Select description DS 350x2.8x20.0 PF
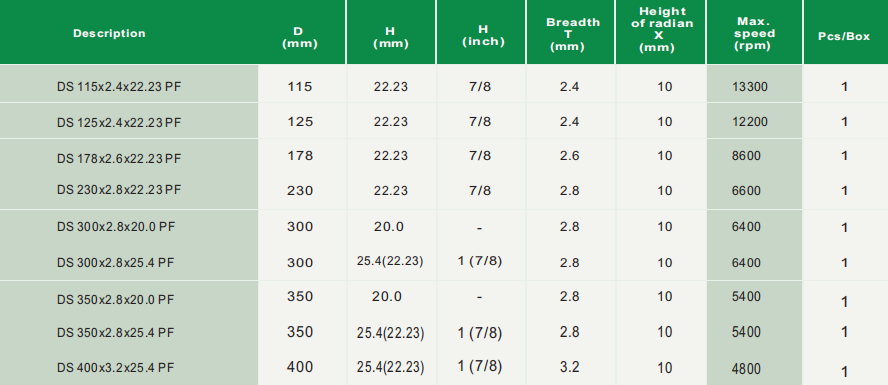 click(x=116, y=300)
